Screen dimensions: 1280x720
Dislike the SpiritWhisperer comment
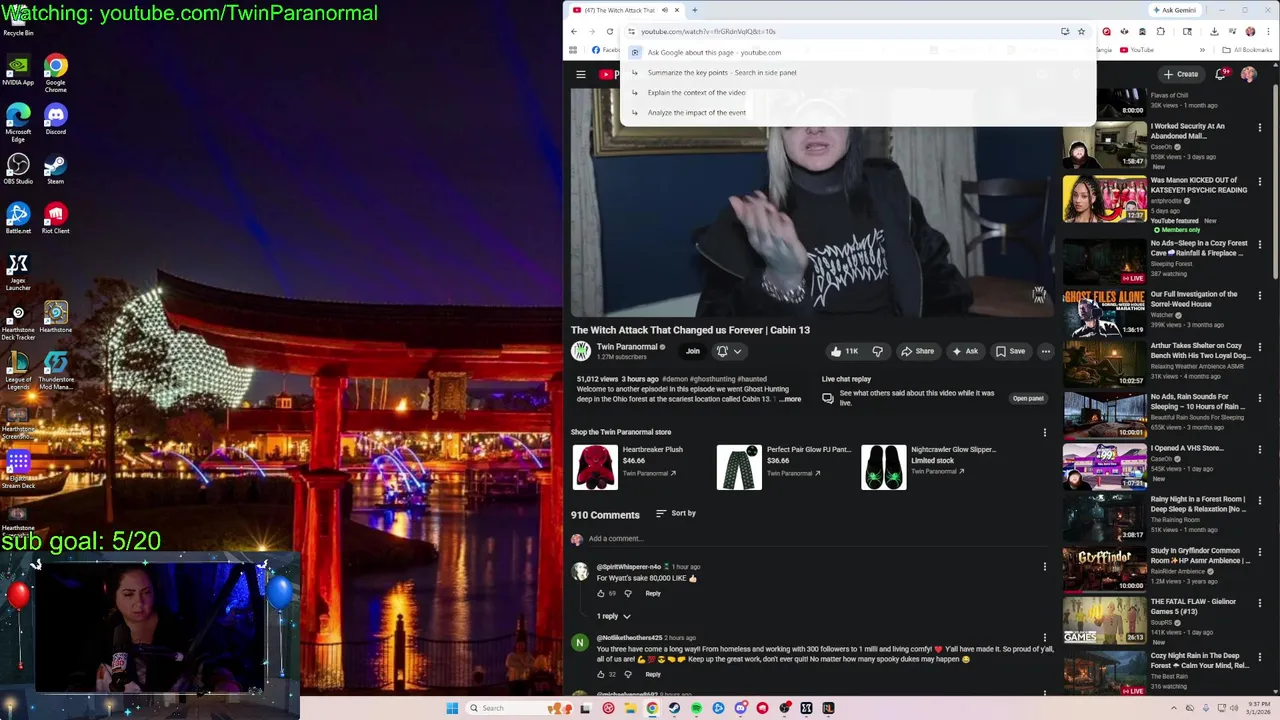tap(627, 593)
